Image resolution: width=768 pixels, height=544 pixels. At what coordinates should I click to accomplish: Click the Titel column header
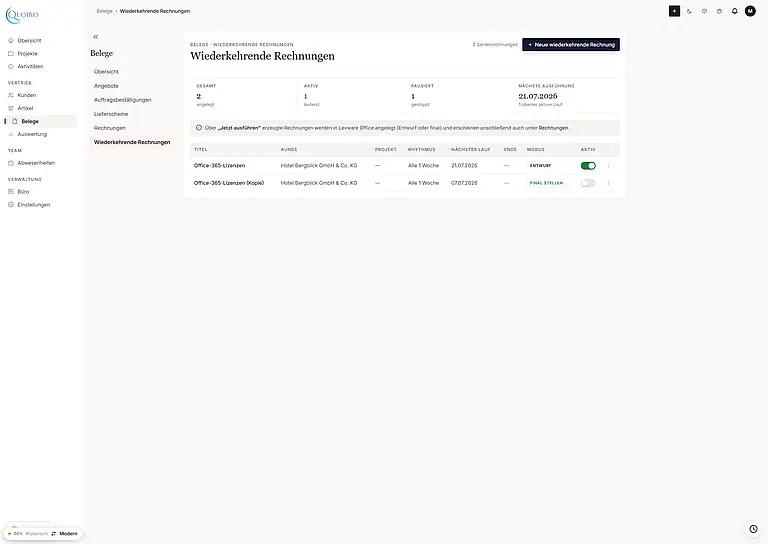click(201, 150)
